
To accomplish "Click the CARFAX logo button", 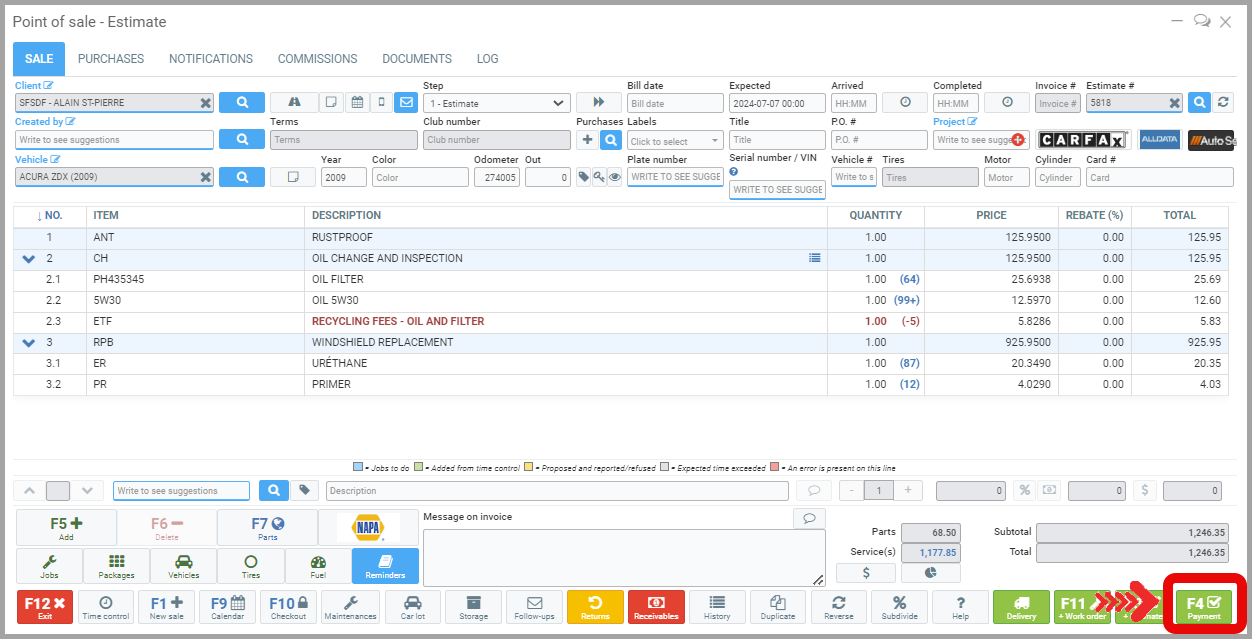I will [1083, 140].
